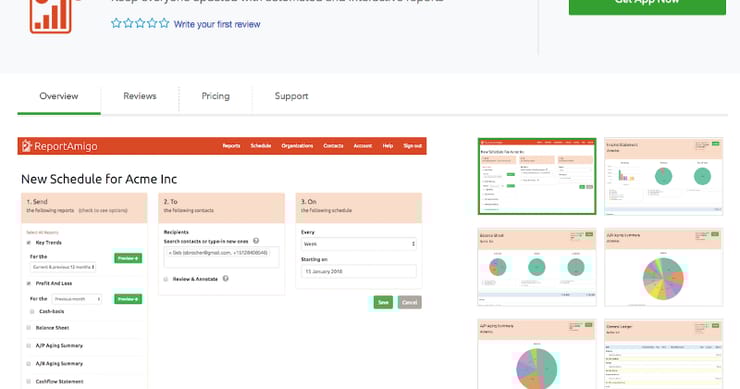Open the General Ledger thumbnail
The width and height of the screenshot is (740, 389).
[664, 354]
